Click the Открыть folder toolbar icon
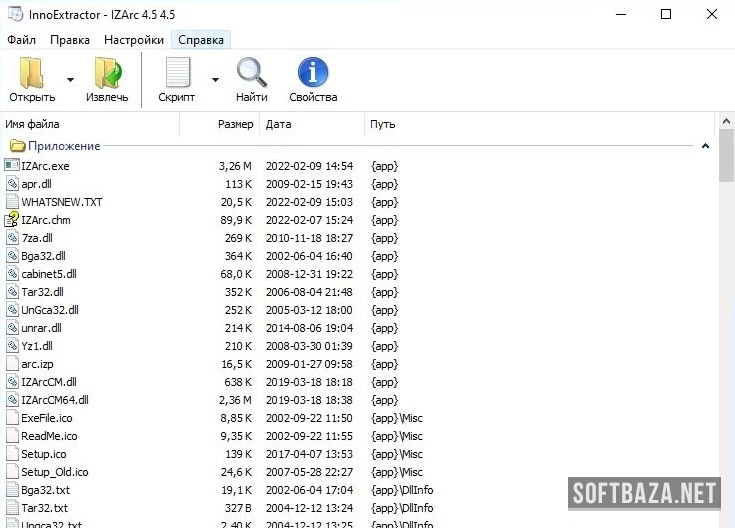The width and height of the screenshot is (735, 528). click(32, 74)
